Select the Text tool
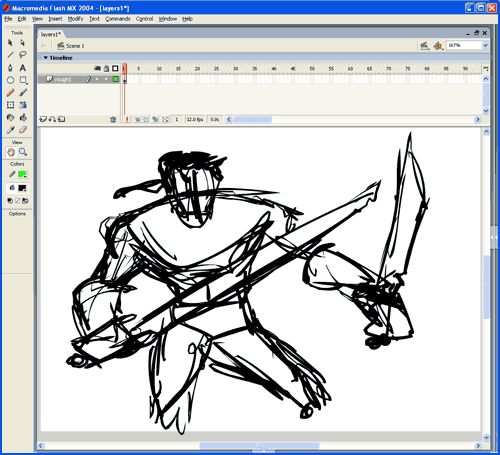Image resolution: width=500 pixels, height=455 pixels. (23, 68)
